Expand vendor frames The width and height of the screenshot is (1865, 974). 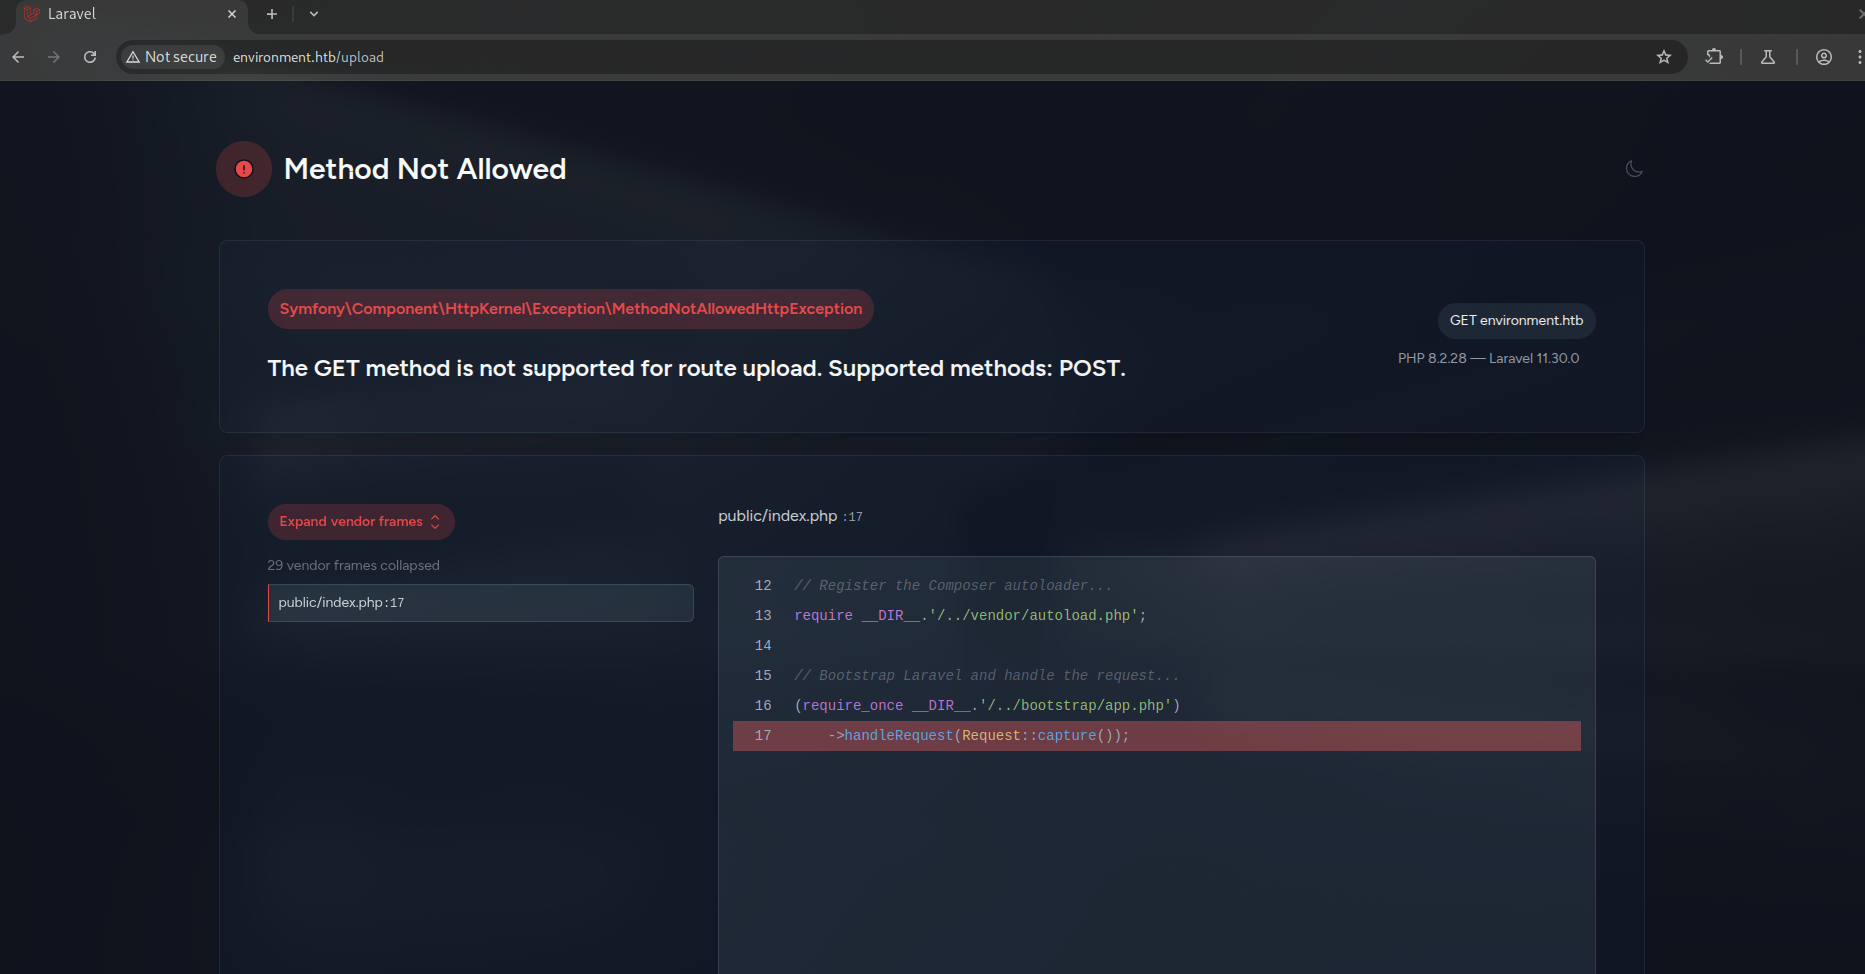coord(360,522)
